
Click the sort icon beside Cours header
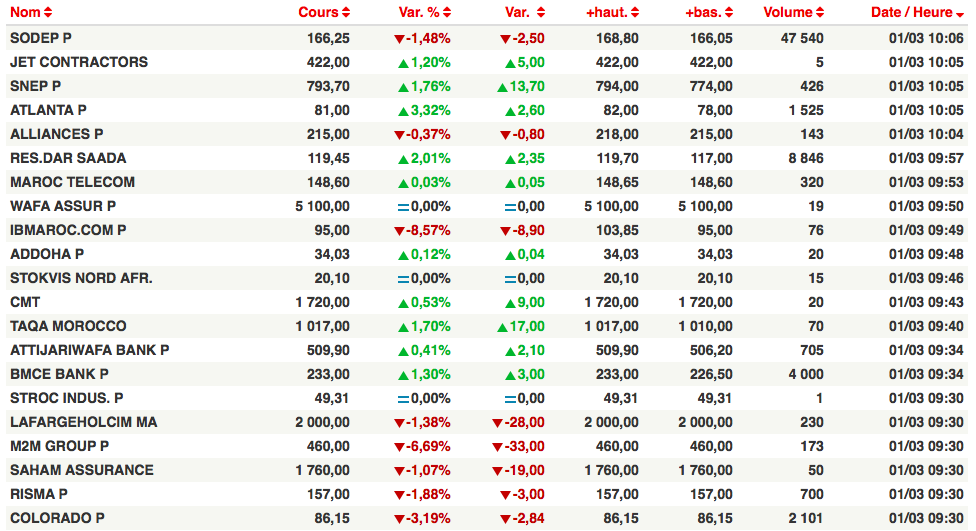click(x=346, y=13)
